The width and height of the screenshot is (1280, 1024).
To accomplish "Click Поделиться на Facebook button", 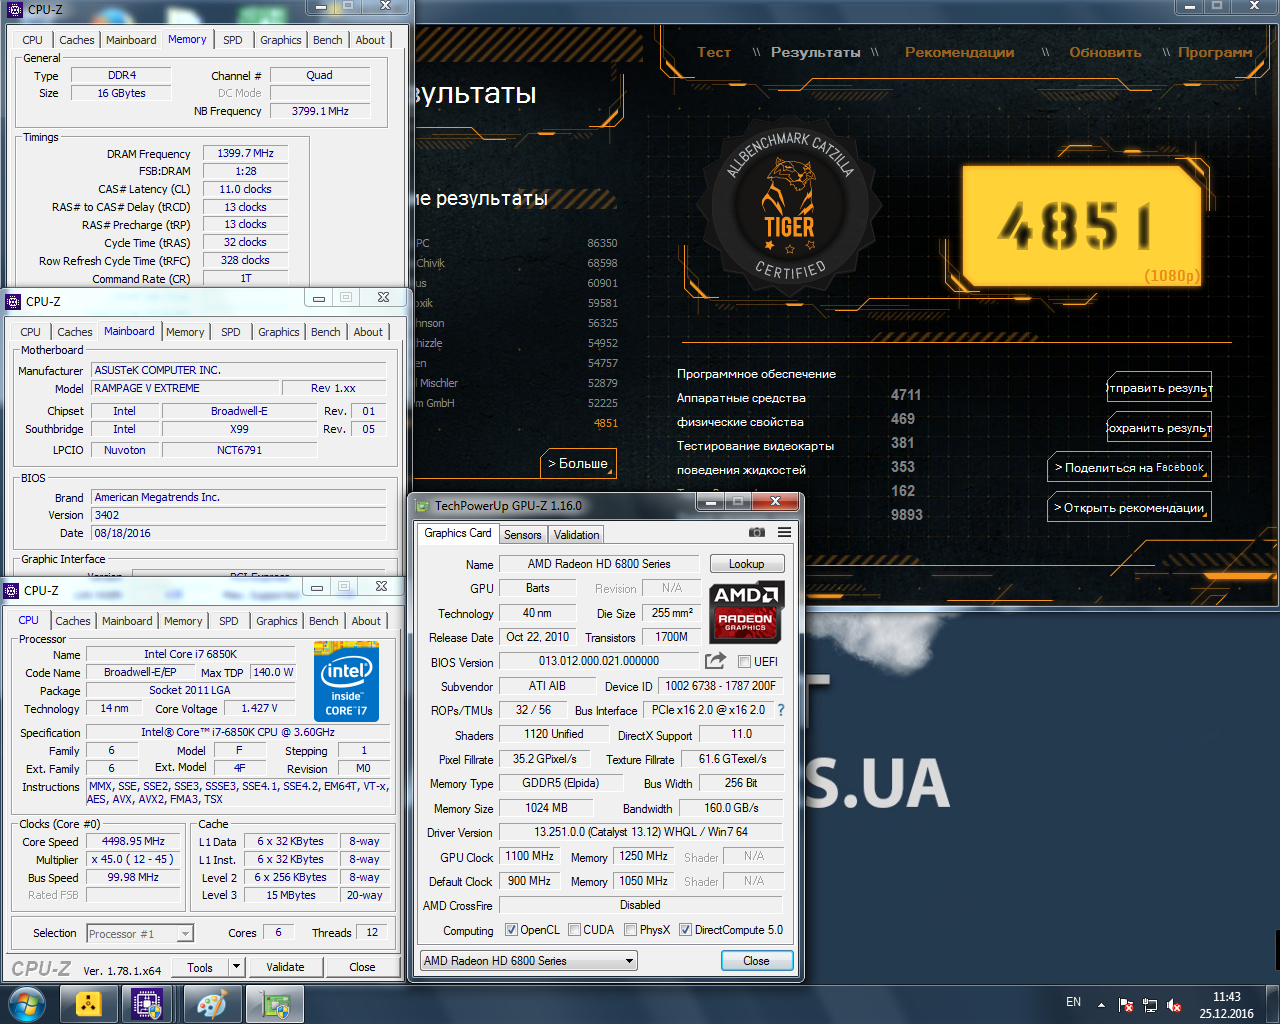I will pyautogui.click(x=1129, y=468).
